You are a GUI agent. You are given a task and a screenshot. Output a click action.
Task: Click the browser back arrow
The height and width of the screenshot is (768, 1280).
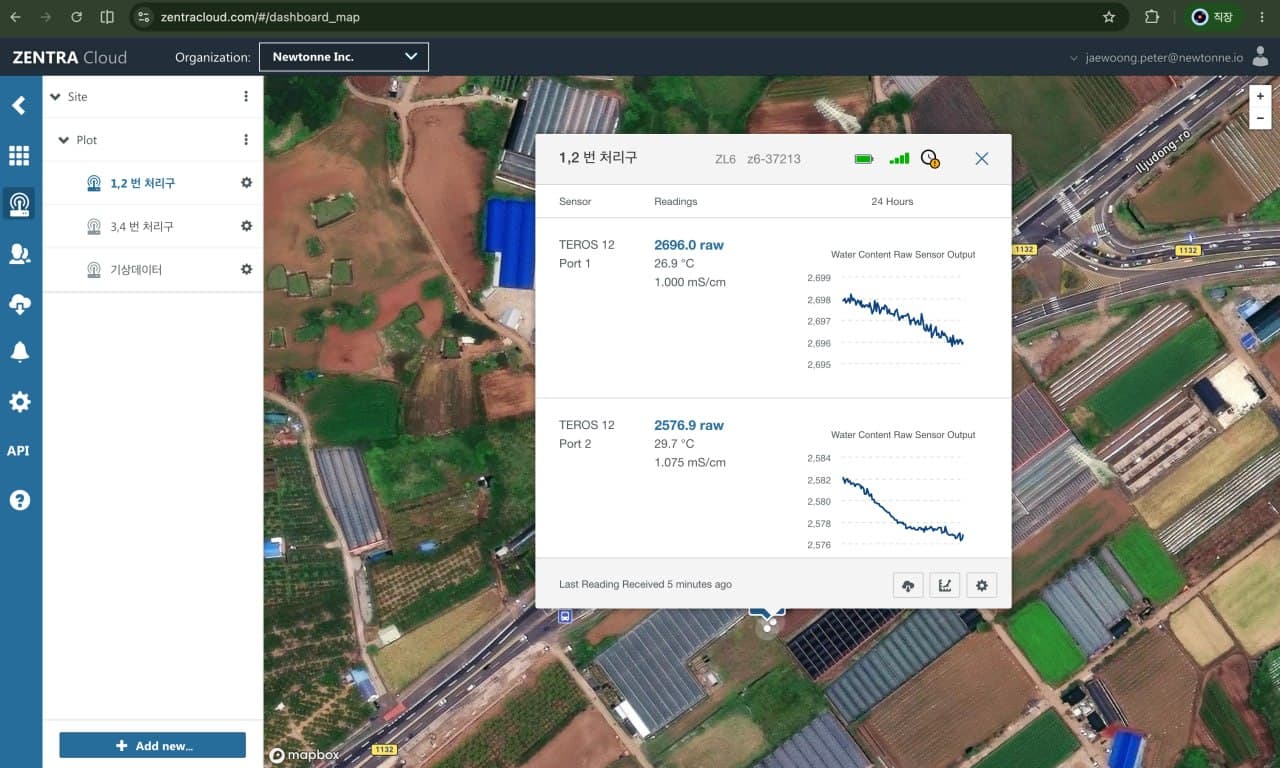pyautogui.click(x=15, y=17)
